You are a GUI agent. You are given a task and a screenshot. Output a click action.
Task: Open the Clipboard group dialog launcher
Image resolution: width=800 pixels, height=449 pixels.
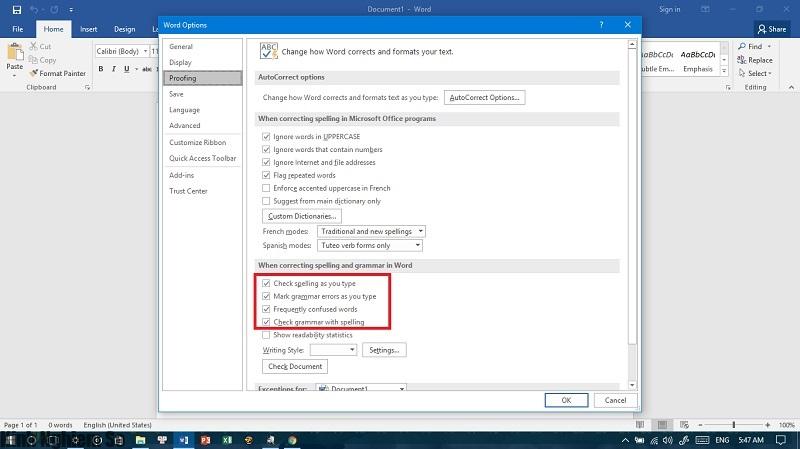(x=87, y=88)
